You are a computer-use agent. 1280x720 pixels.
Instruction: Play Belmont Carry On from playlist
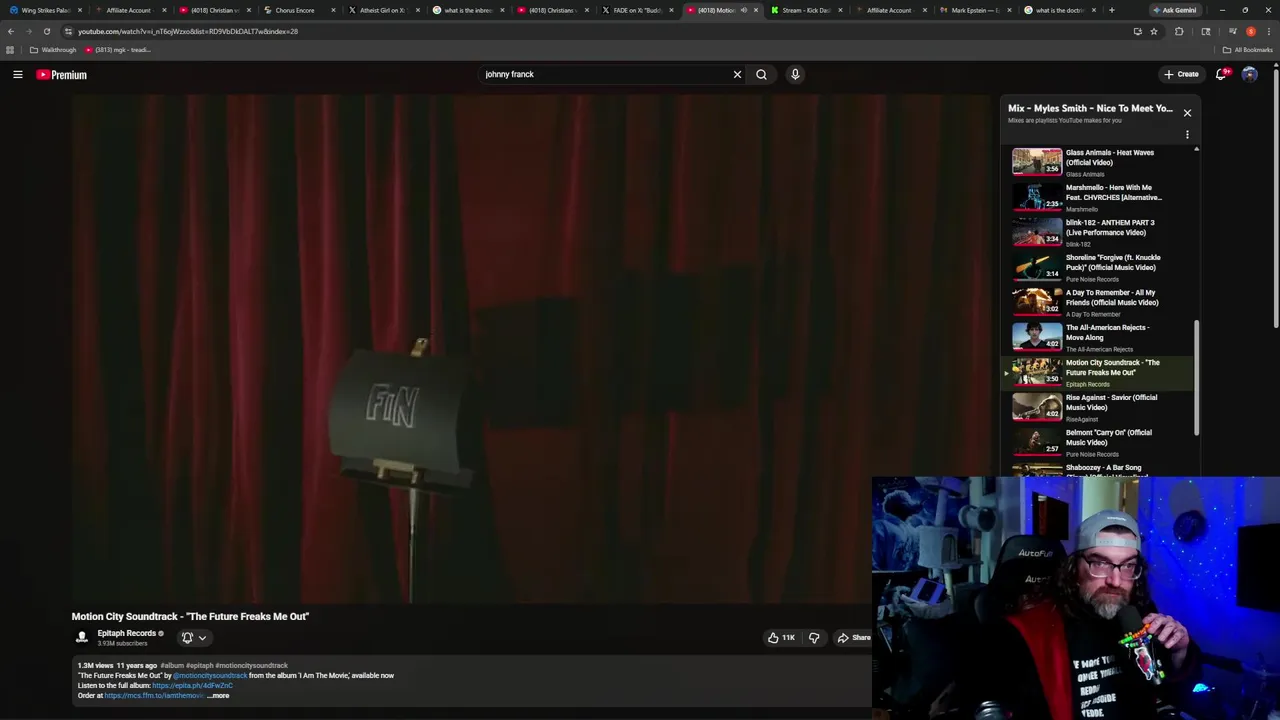1100,442
